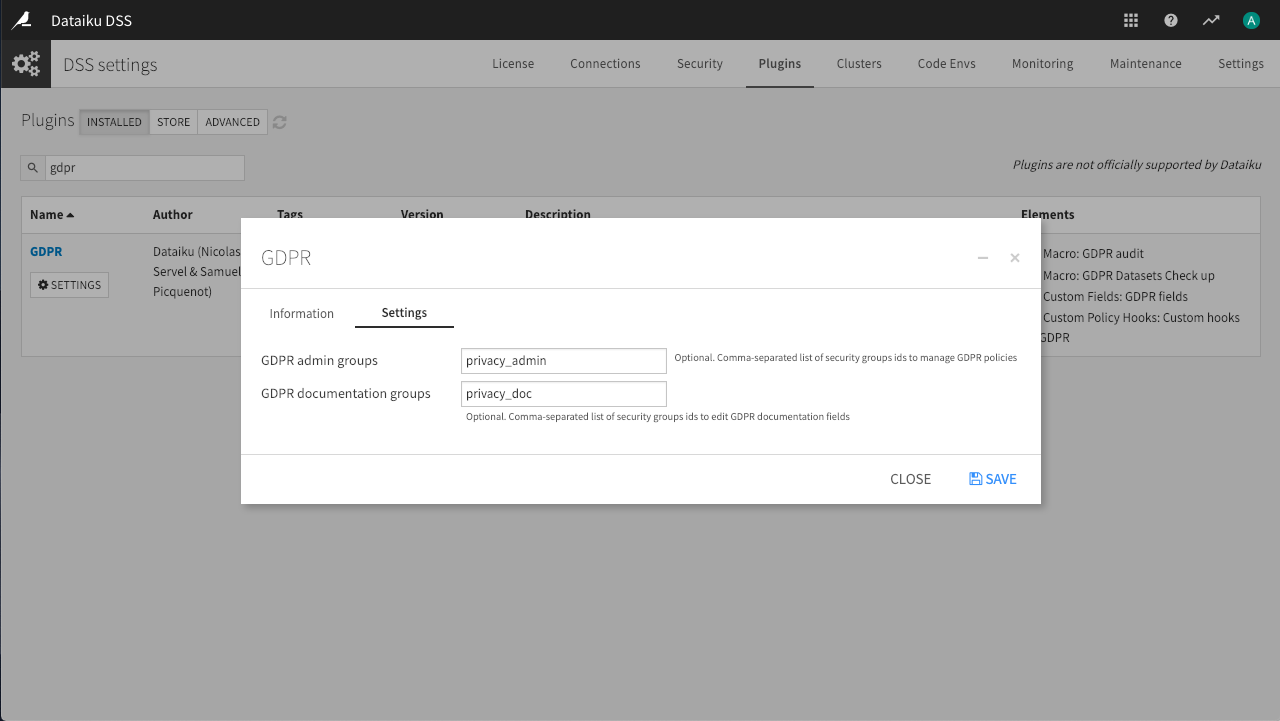The height and width of the screenshot is (721, 1280).
Task: Switch to Installed plugins view
Action: (x=114, y=122)
